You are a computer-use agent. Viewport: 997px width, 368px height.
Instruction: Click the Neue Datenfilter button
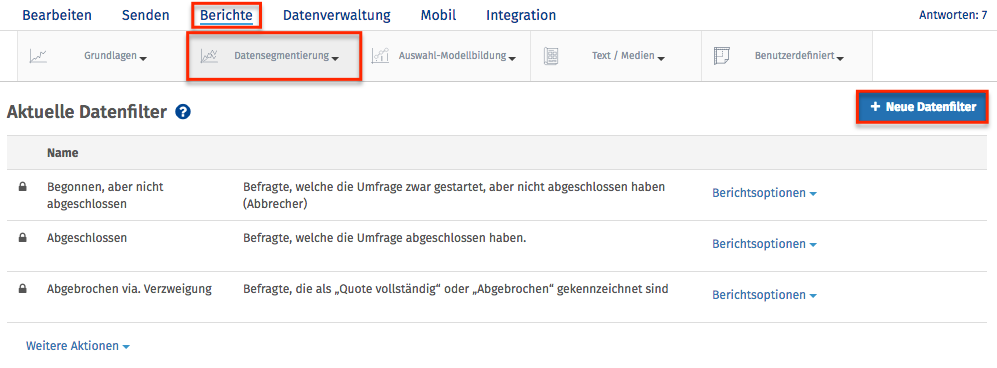pos(922,107)
